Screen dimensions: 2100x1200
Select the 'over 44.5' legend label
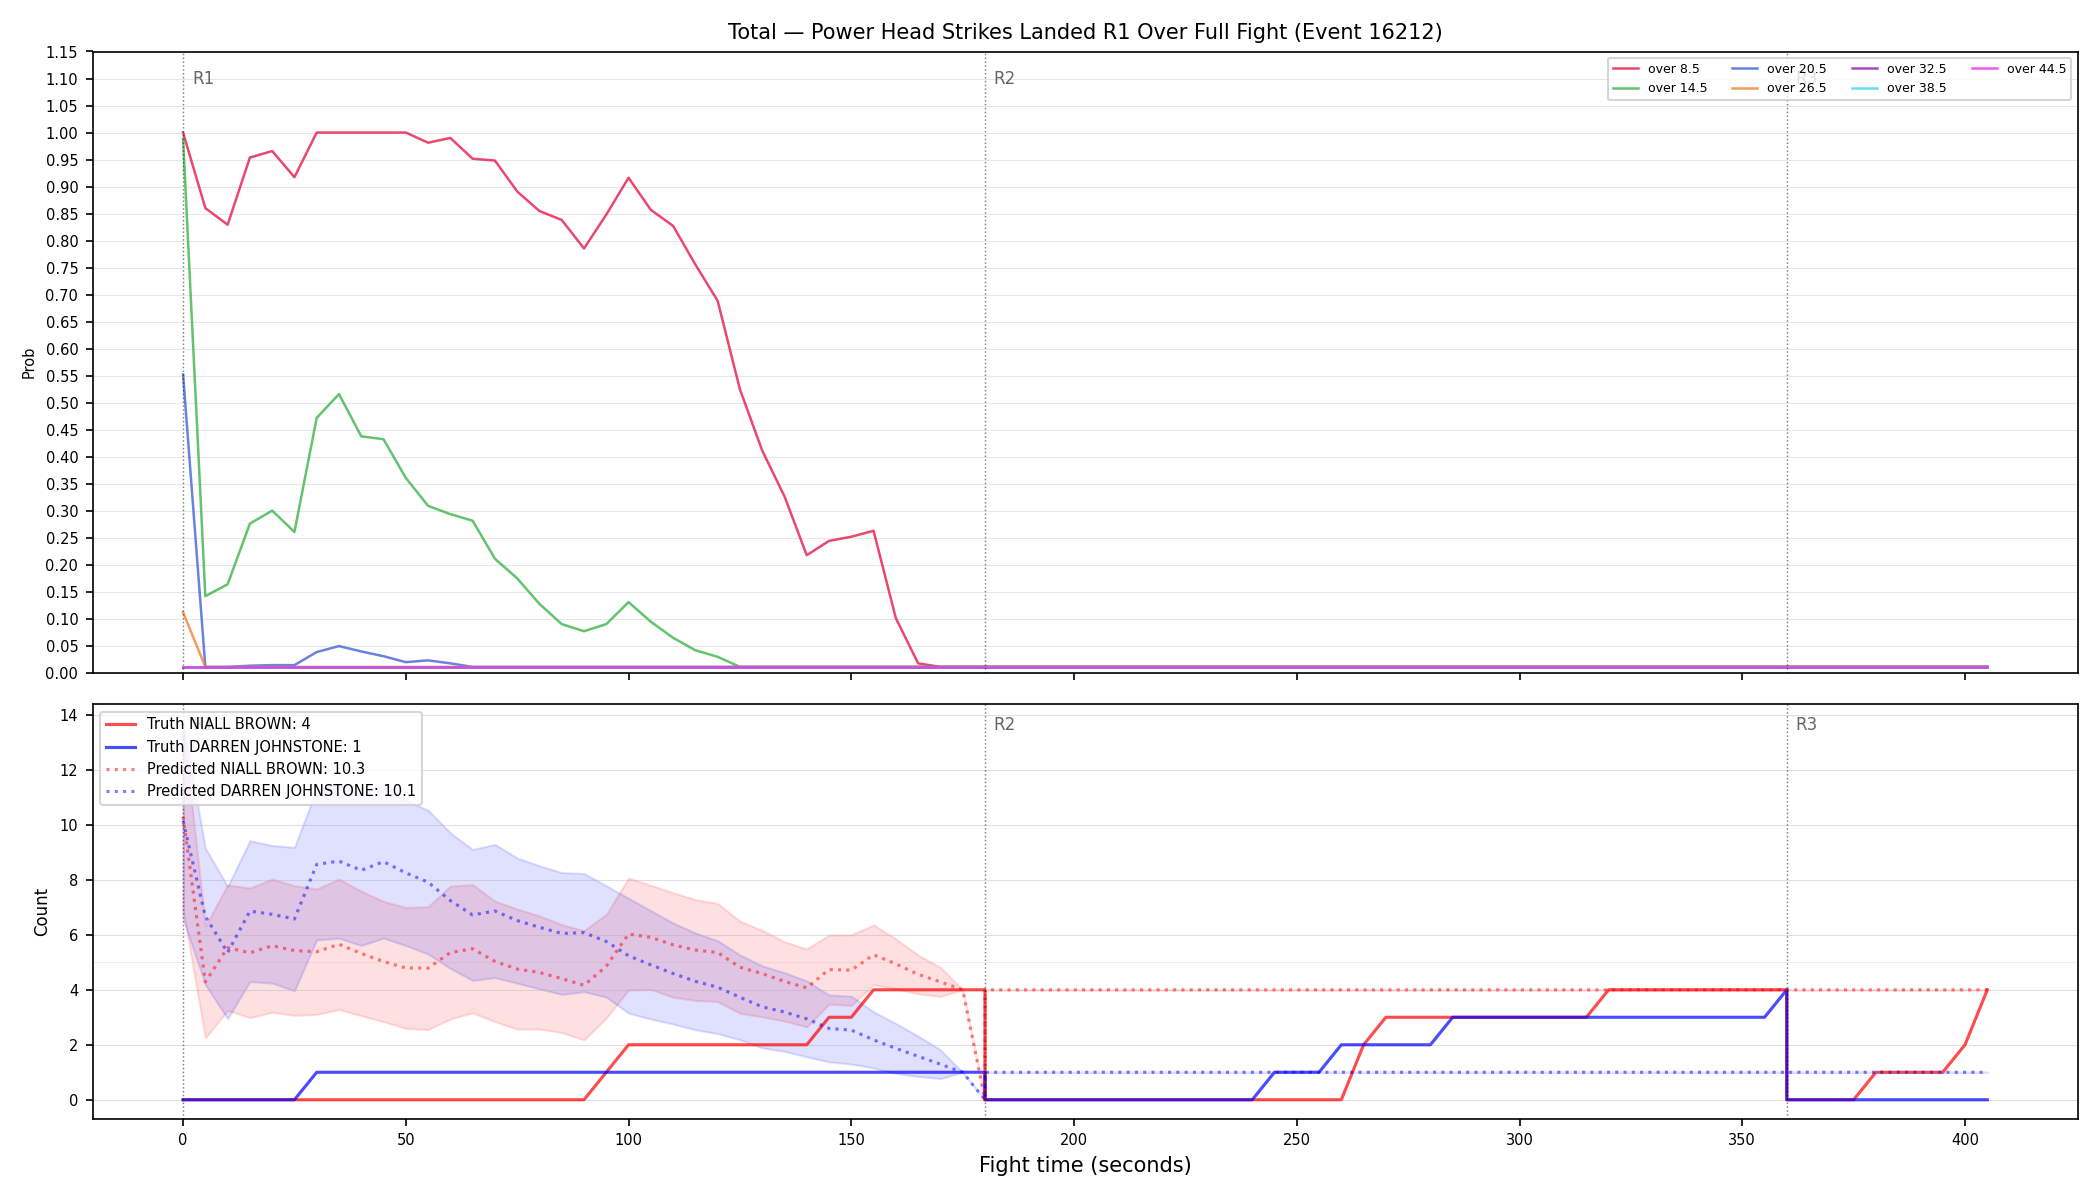pyautogui.click(x=2036, y=69)
